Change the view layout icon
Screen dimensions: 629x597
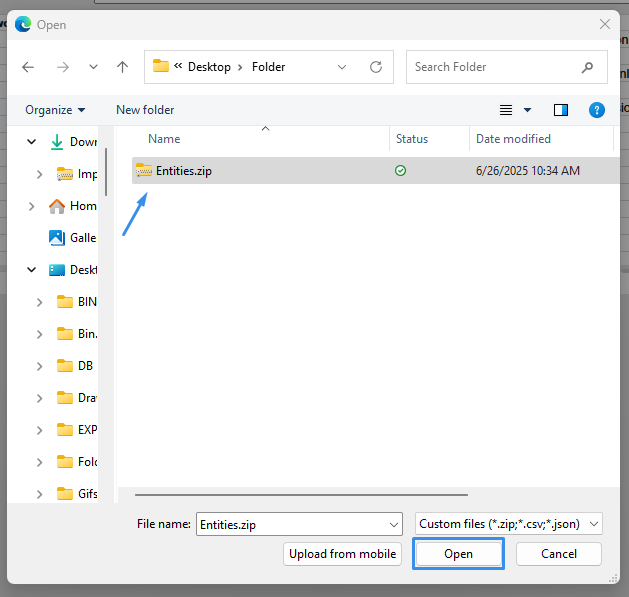tap(506, 110)
